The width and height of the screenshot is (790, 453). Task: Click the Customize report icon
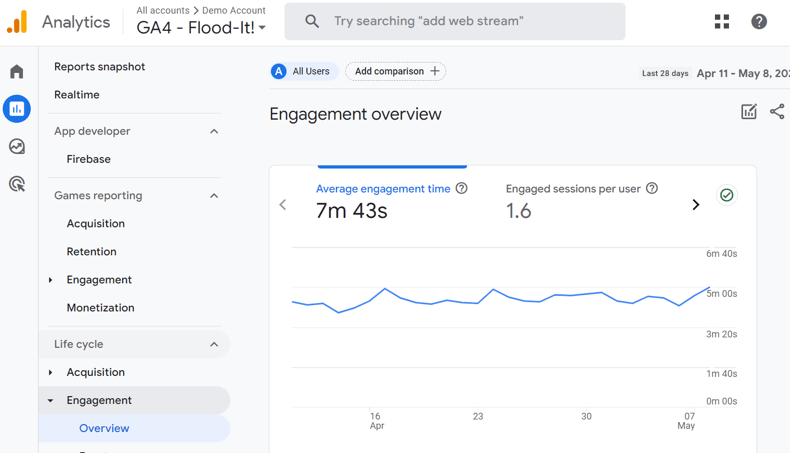[749, 112]
